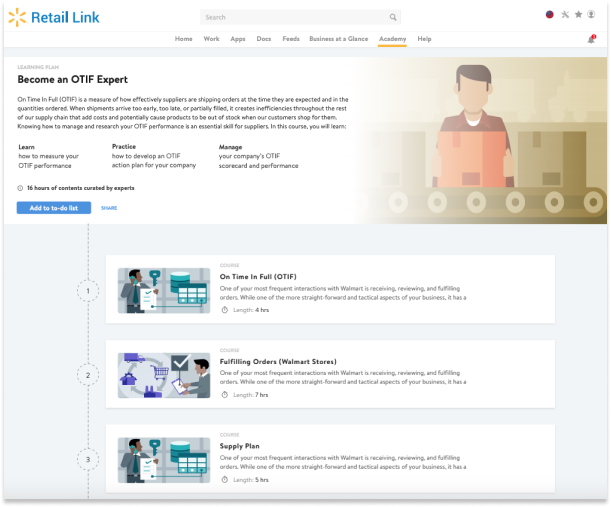Select the Academy tab
This screenshot has height=507, width=611.
392,39
